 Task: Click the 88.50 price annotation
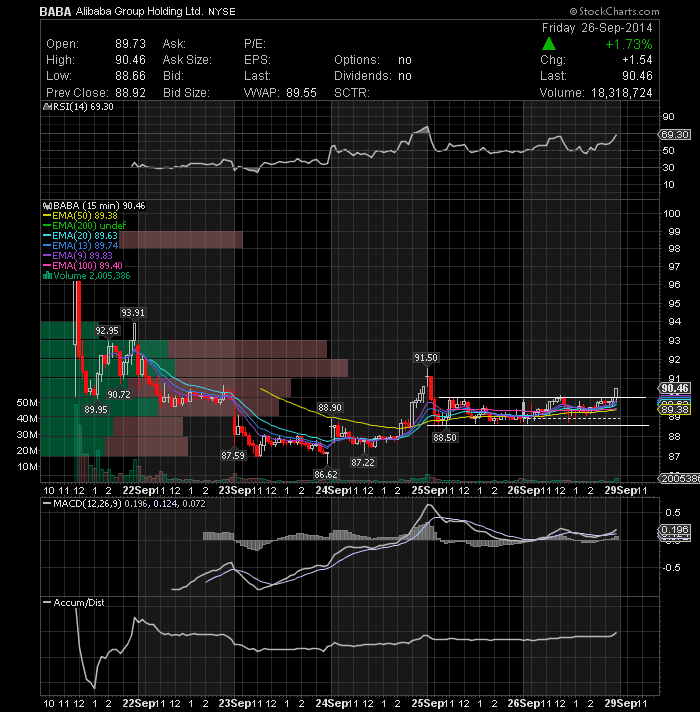click(444, 437)
